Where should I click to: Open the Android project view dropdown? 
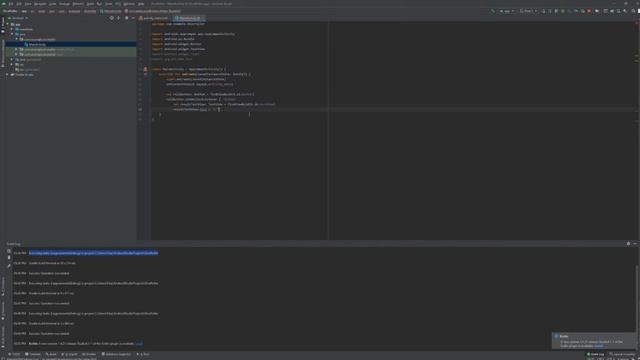click(18, 18)
